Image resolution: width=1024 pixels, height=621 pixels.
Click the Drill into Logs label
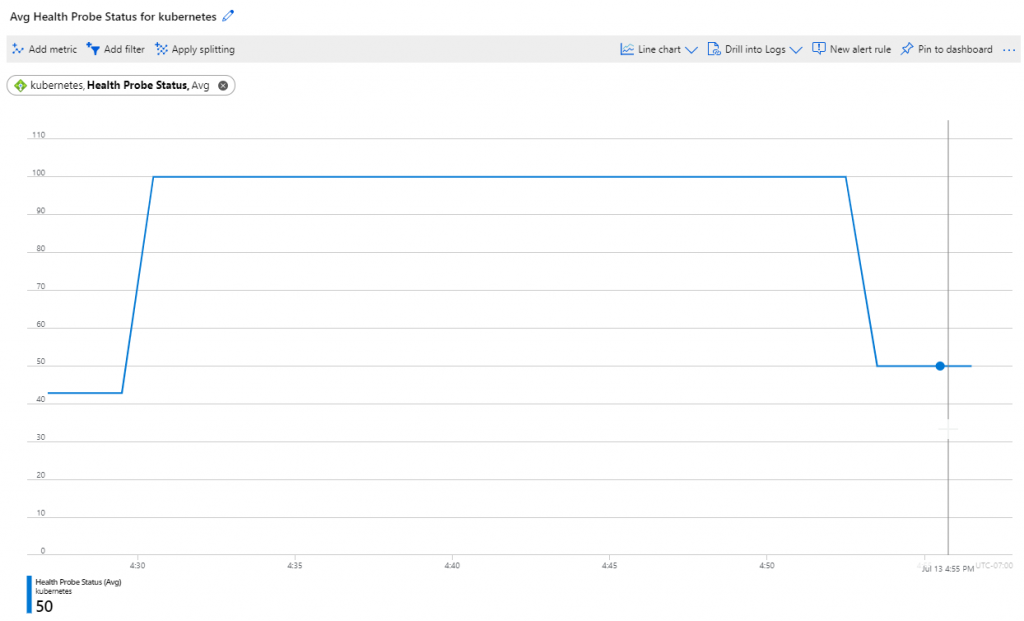[755, 49]
